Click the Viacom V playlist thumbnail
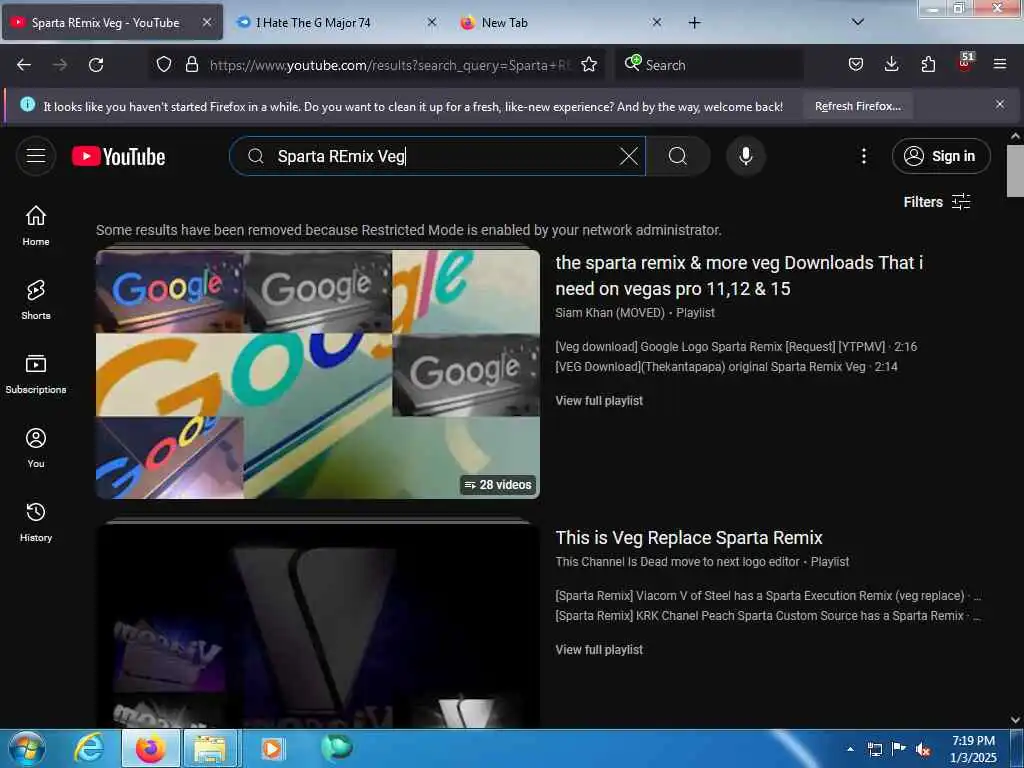The width and height of the screenshot is (1024, 768). (x=317, y=626)
